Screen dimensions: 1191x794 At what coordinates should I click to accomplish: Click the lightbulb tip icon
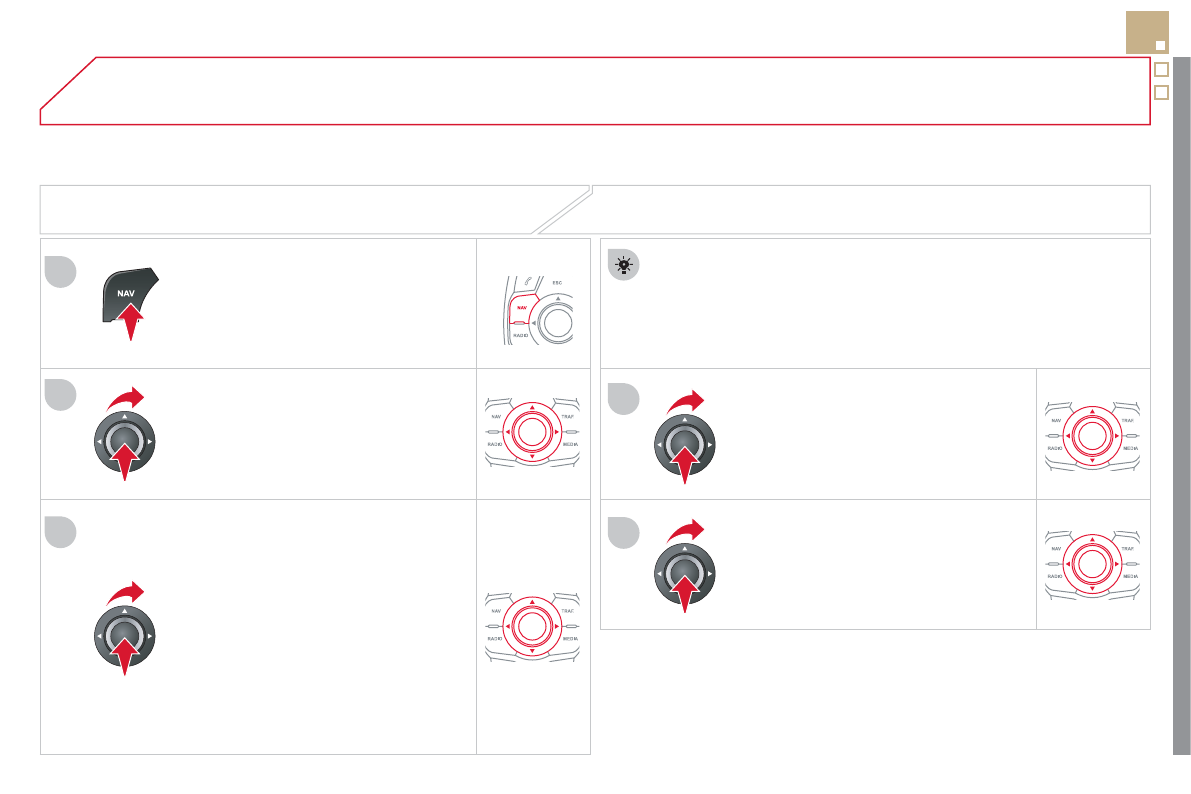(623, 265)
